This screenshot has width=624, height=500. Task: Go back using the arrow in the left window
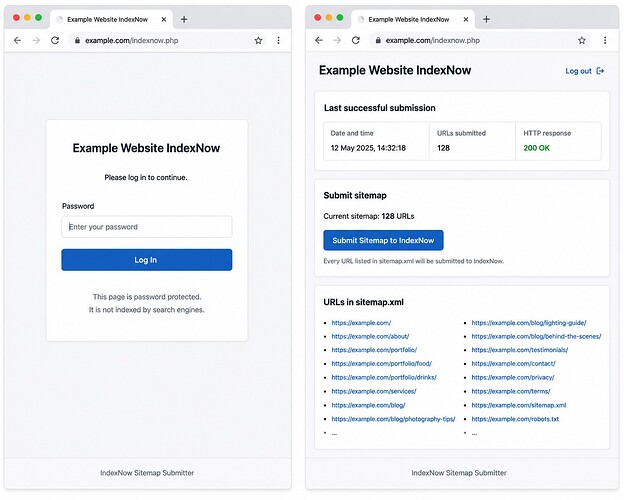click(x=18, y=40)
